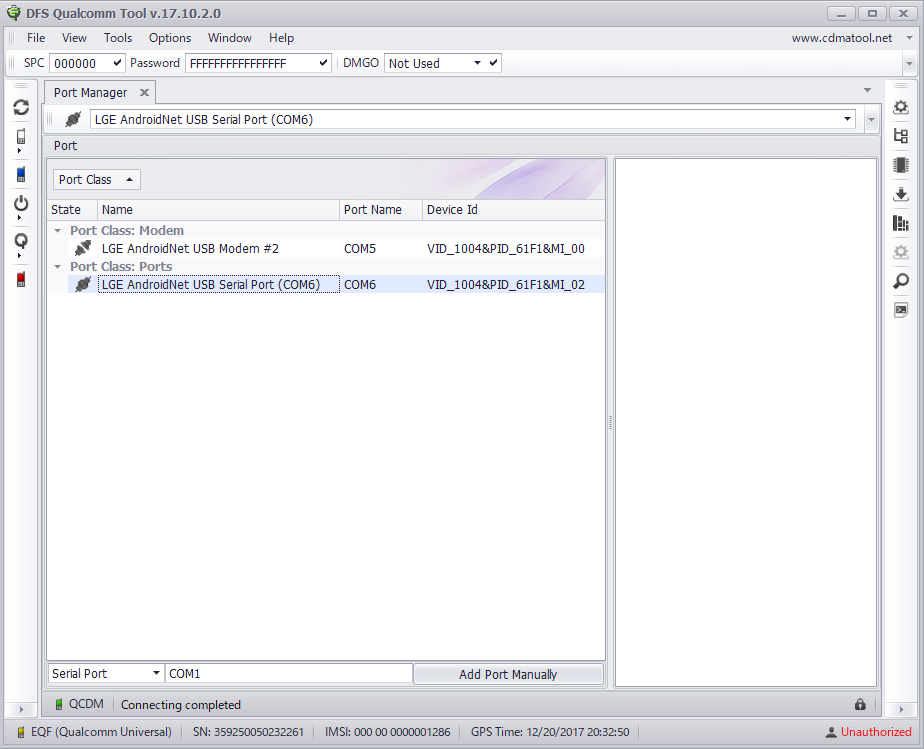Click the lock icon in connection status bar
This screenshot has width=924, height=749.
[x=860, y=704]
